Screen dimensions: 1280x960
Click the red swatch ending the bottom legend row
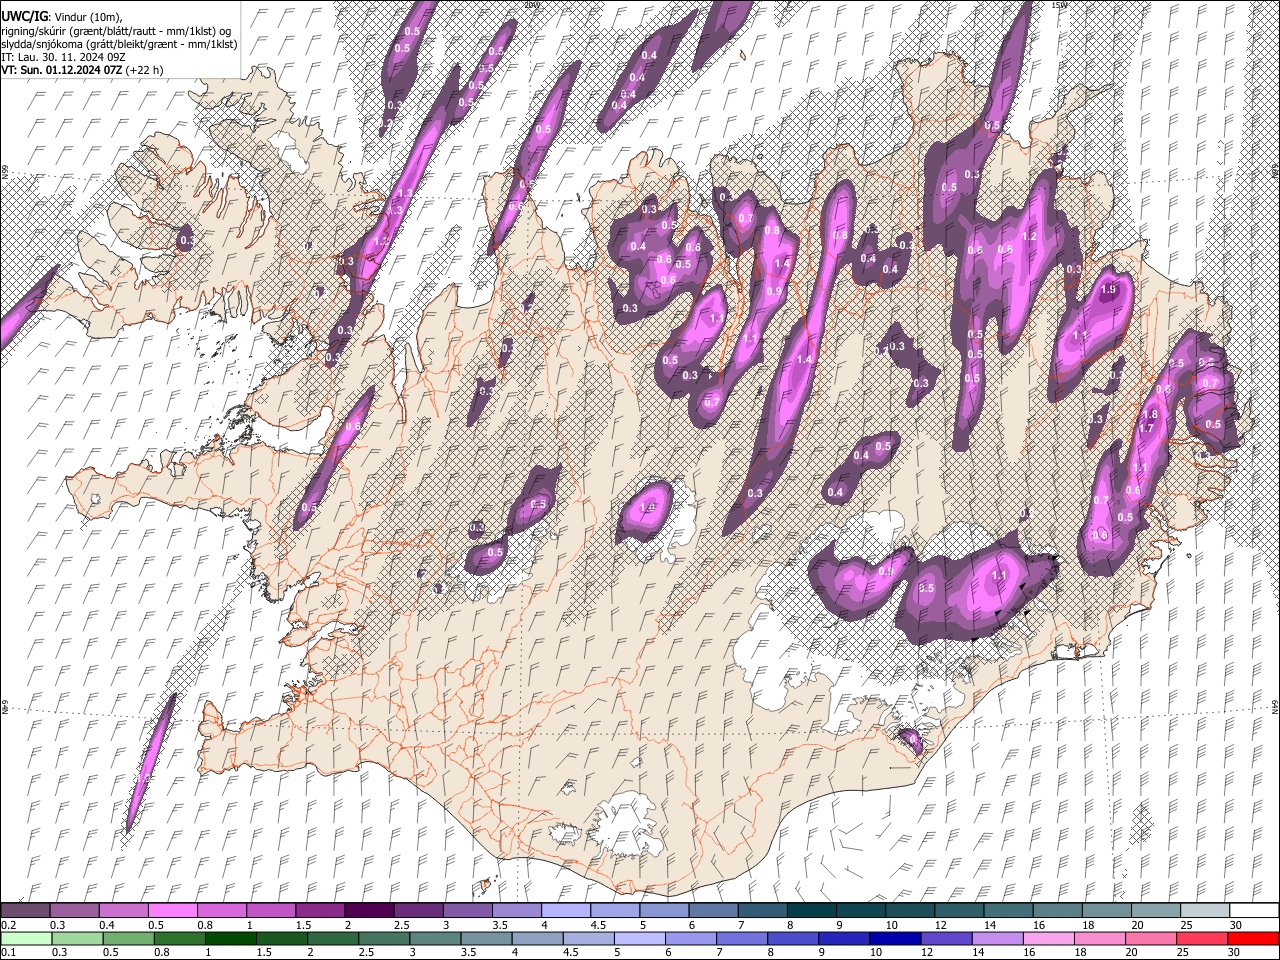pyautogui.click(x=1255, y=939)
